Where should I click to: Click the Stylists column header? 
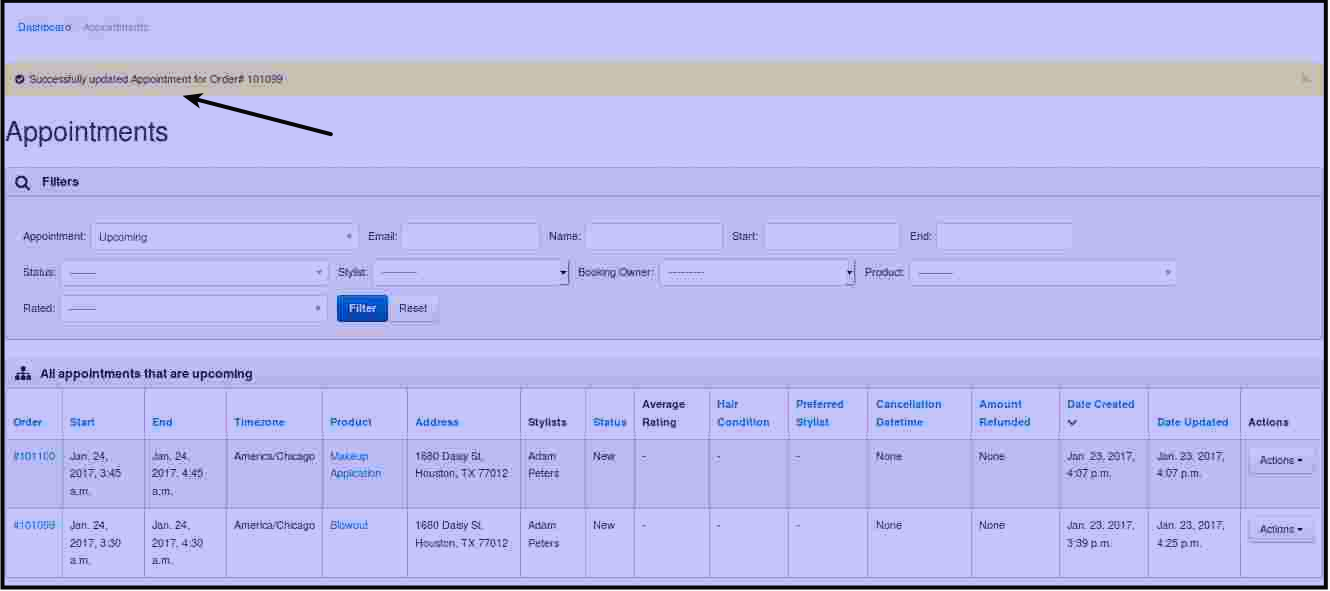pos(547,422)
